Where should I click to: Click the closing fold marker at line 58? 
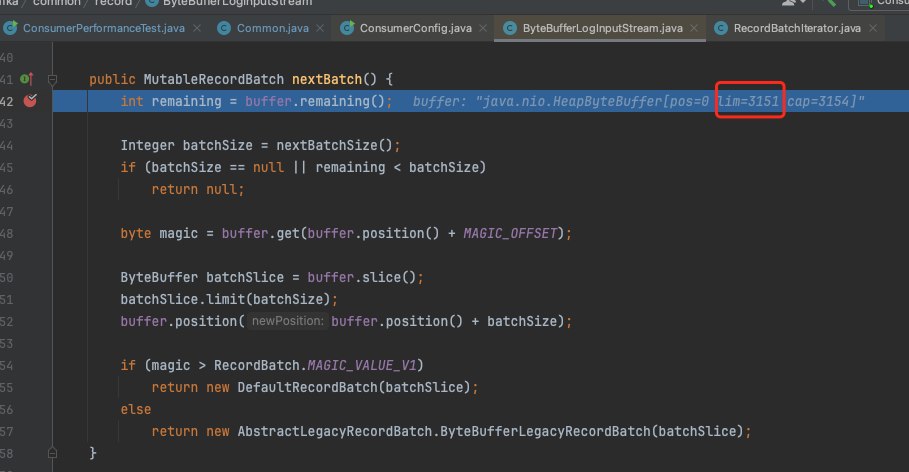pyautogui.click(x=52, y=453)
